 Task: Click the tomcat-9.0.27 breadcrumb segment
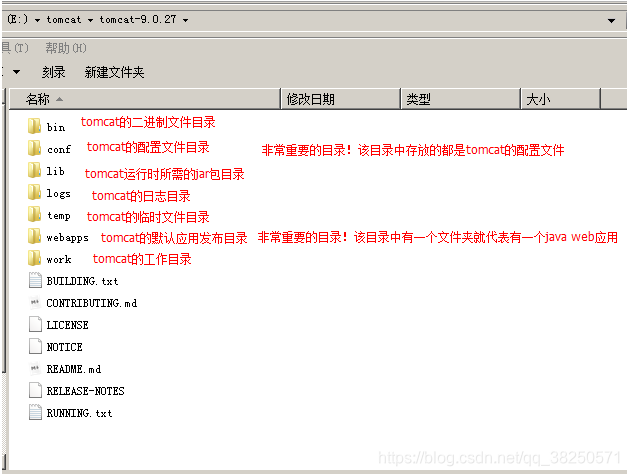pos(138,20)
